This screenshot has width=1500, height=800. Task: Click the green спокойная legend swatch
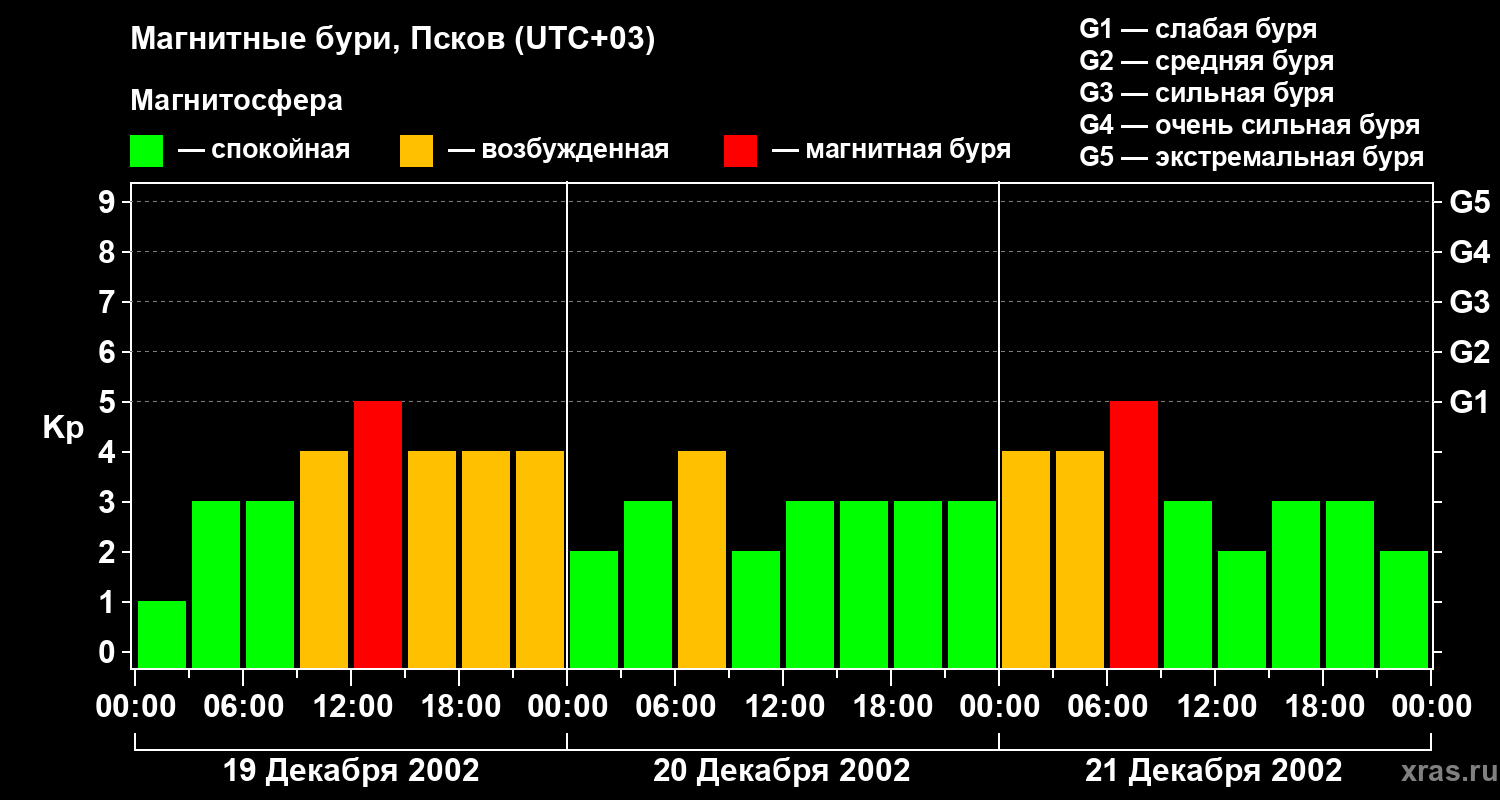coord(146,151)
